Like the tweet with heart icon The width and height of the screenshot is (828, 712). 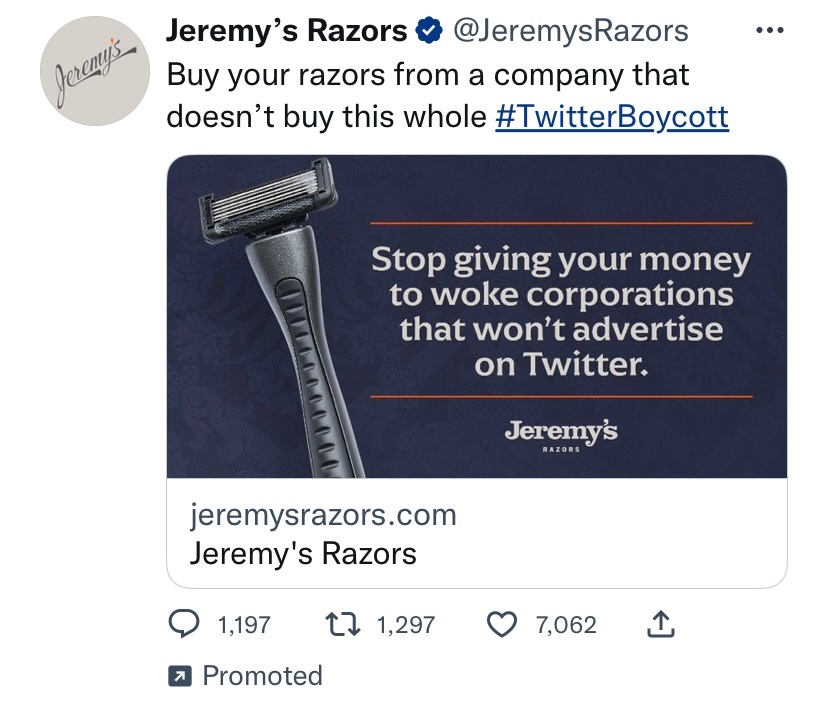pyautogui.click(x=501, y=624)
